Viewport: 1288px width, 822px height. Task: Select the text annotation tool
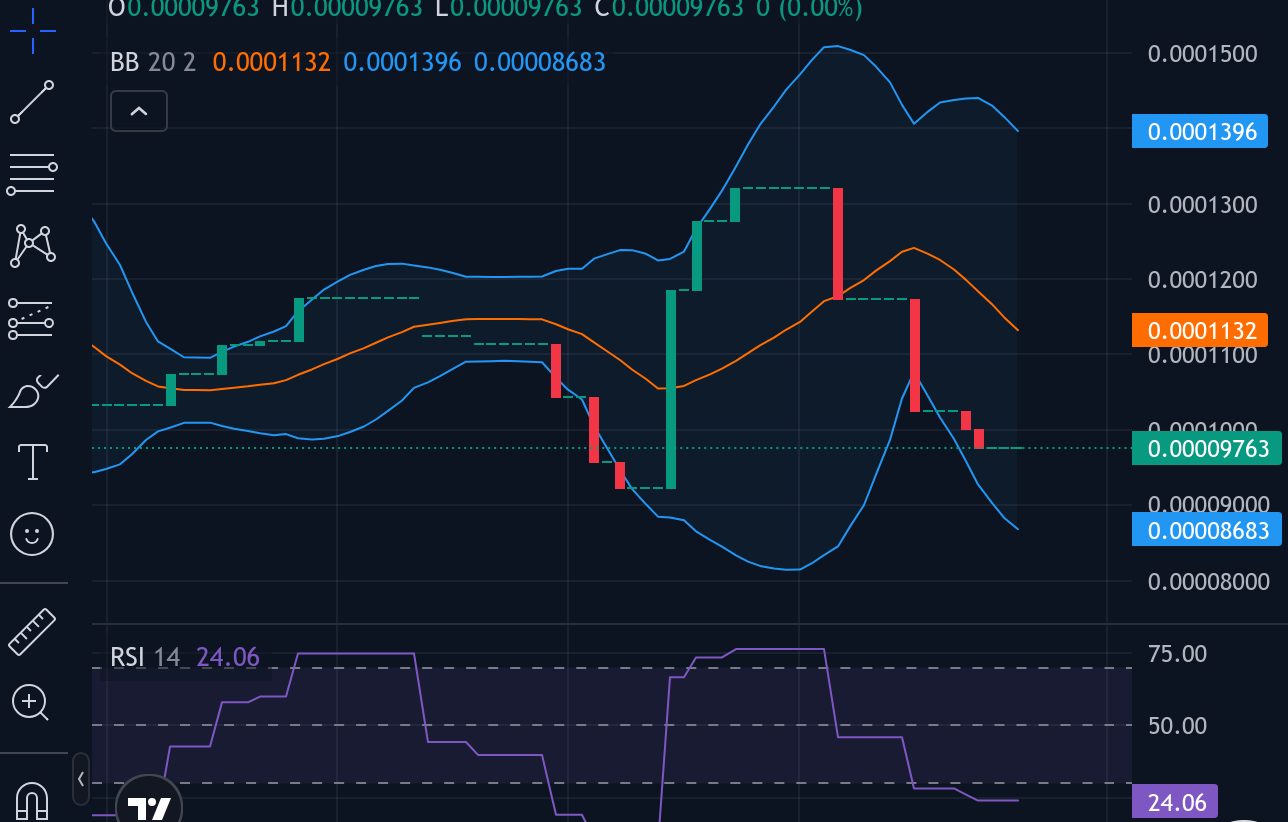[x=32, y=461]
